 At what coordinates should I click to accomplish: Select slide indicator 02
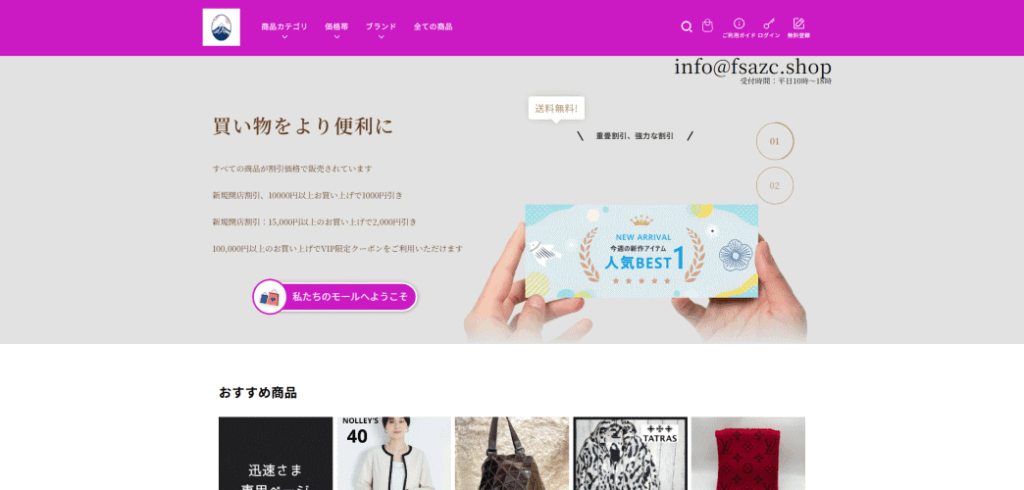pyautogui.click(x=775, y=186)
